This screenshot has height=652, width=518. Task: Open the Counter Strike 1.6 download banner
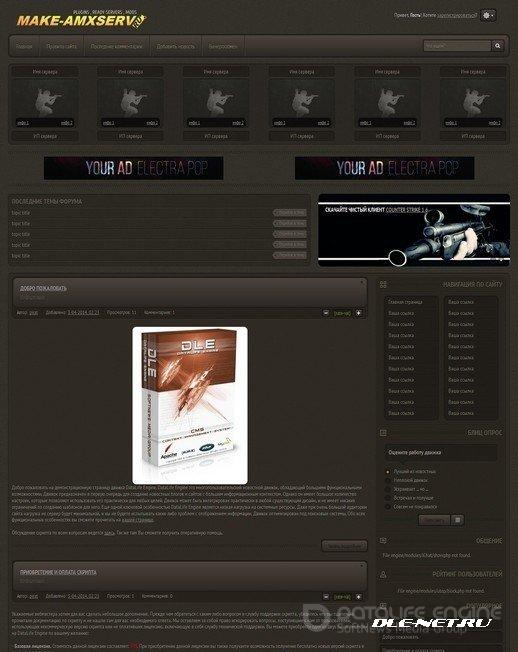[x=414, y=230]
